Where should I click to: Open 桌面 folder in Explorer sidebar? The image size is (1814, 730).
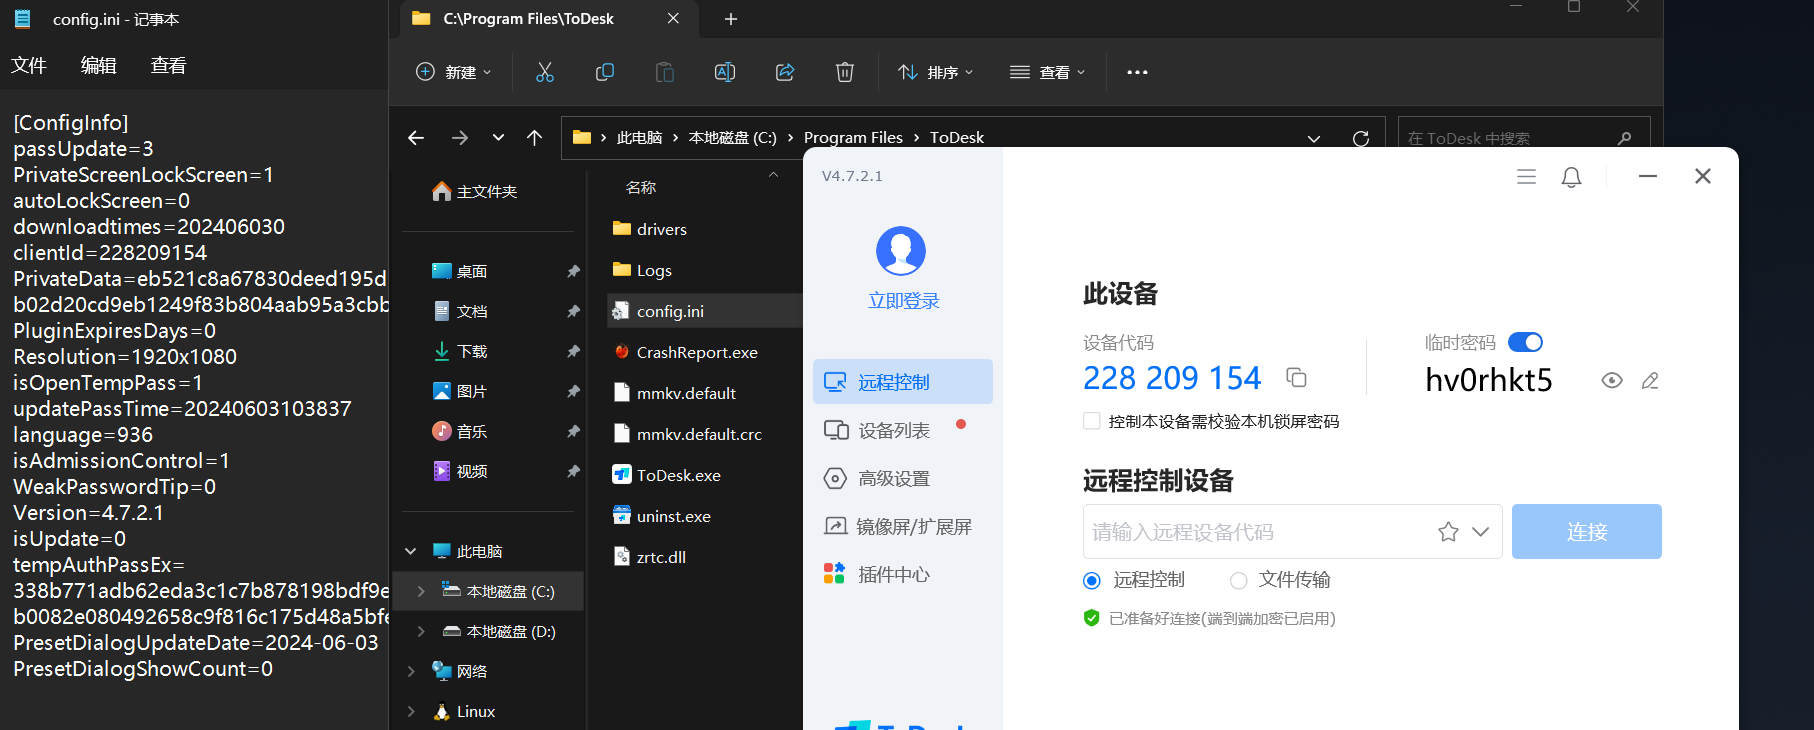pos(460,271)
